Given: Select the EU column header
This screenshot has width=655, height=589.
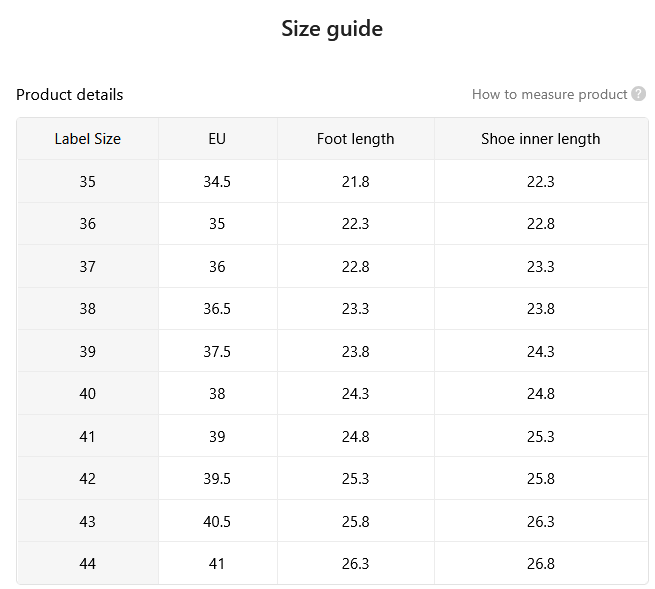Looking at the screenshot, I should pos(217,139).
